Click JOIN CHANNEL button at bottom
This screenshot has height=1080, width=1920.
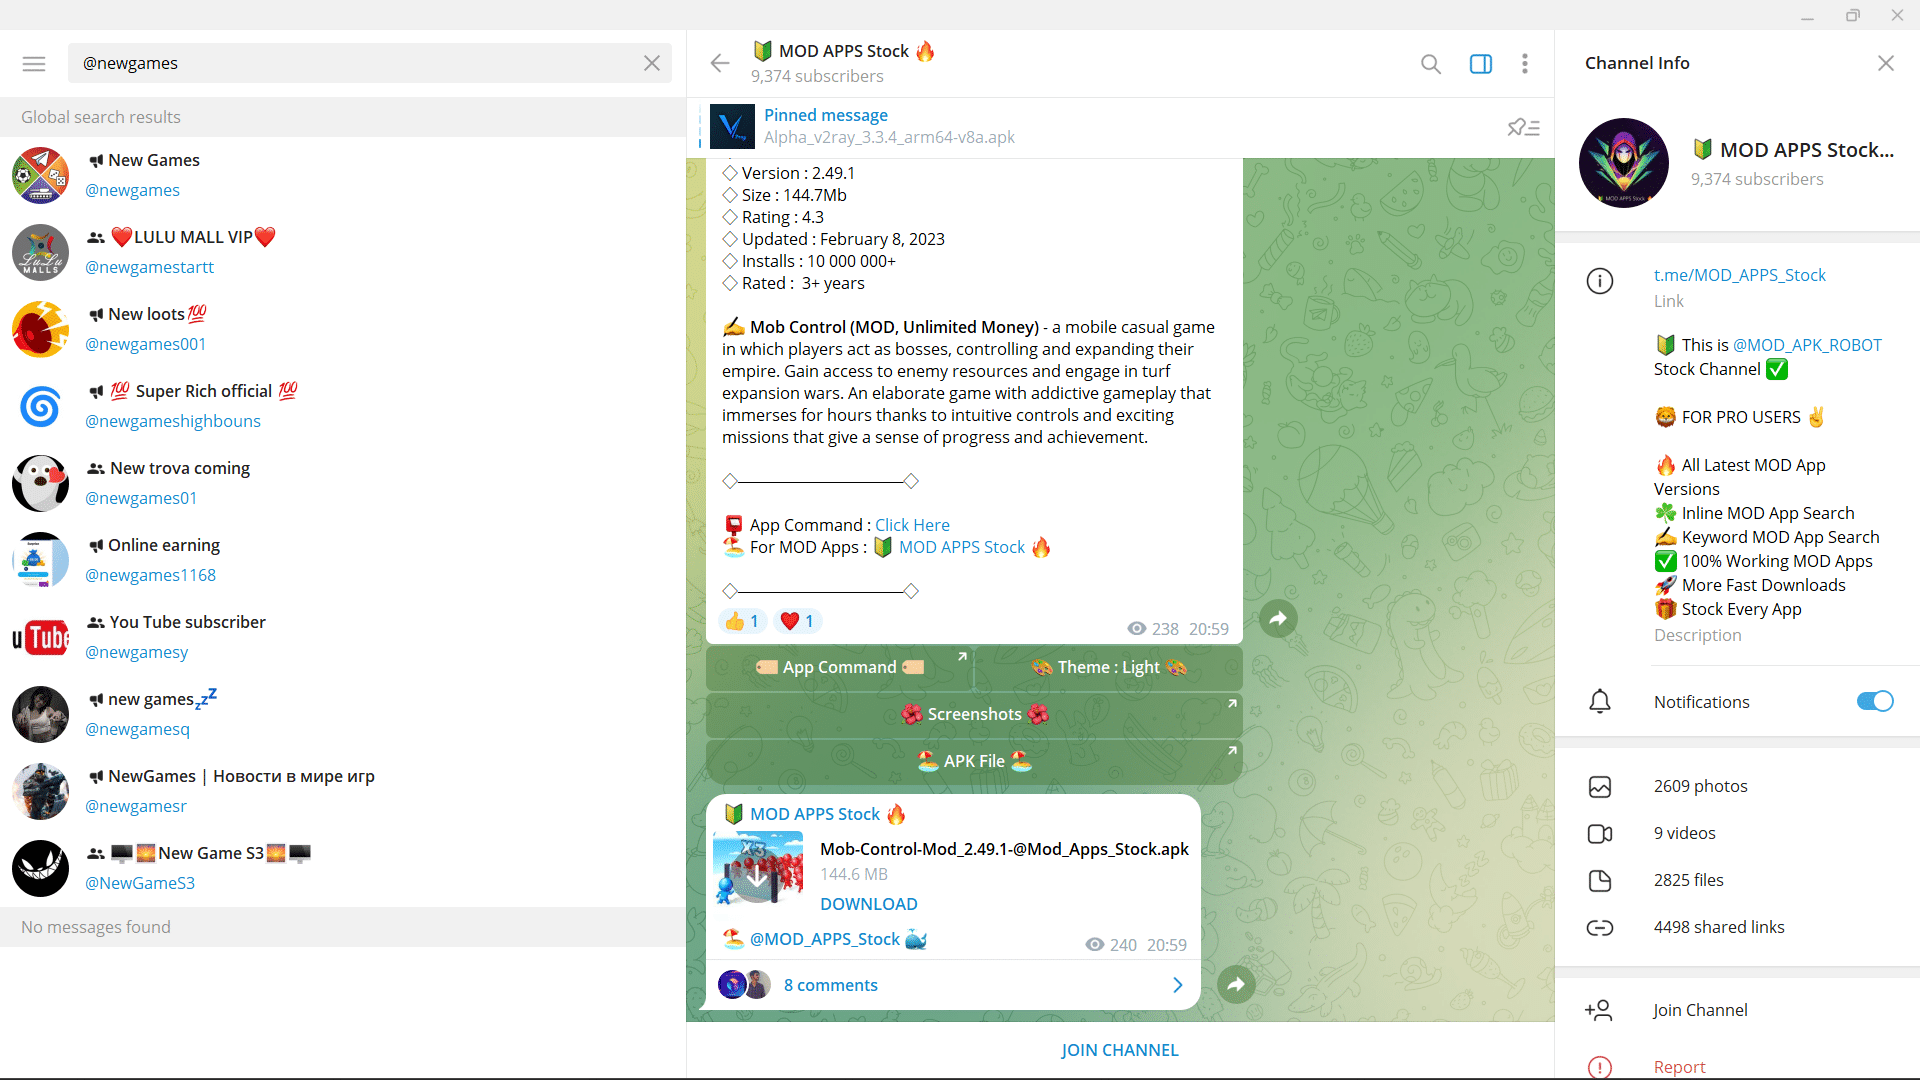tap(1120, 1050)
